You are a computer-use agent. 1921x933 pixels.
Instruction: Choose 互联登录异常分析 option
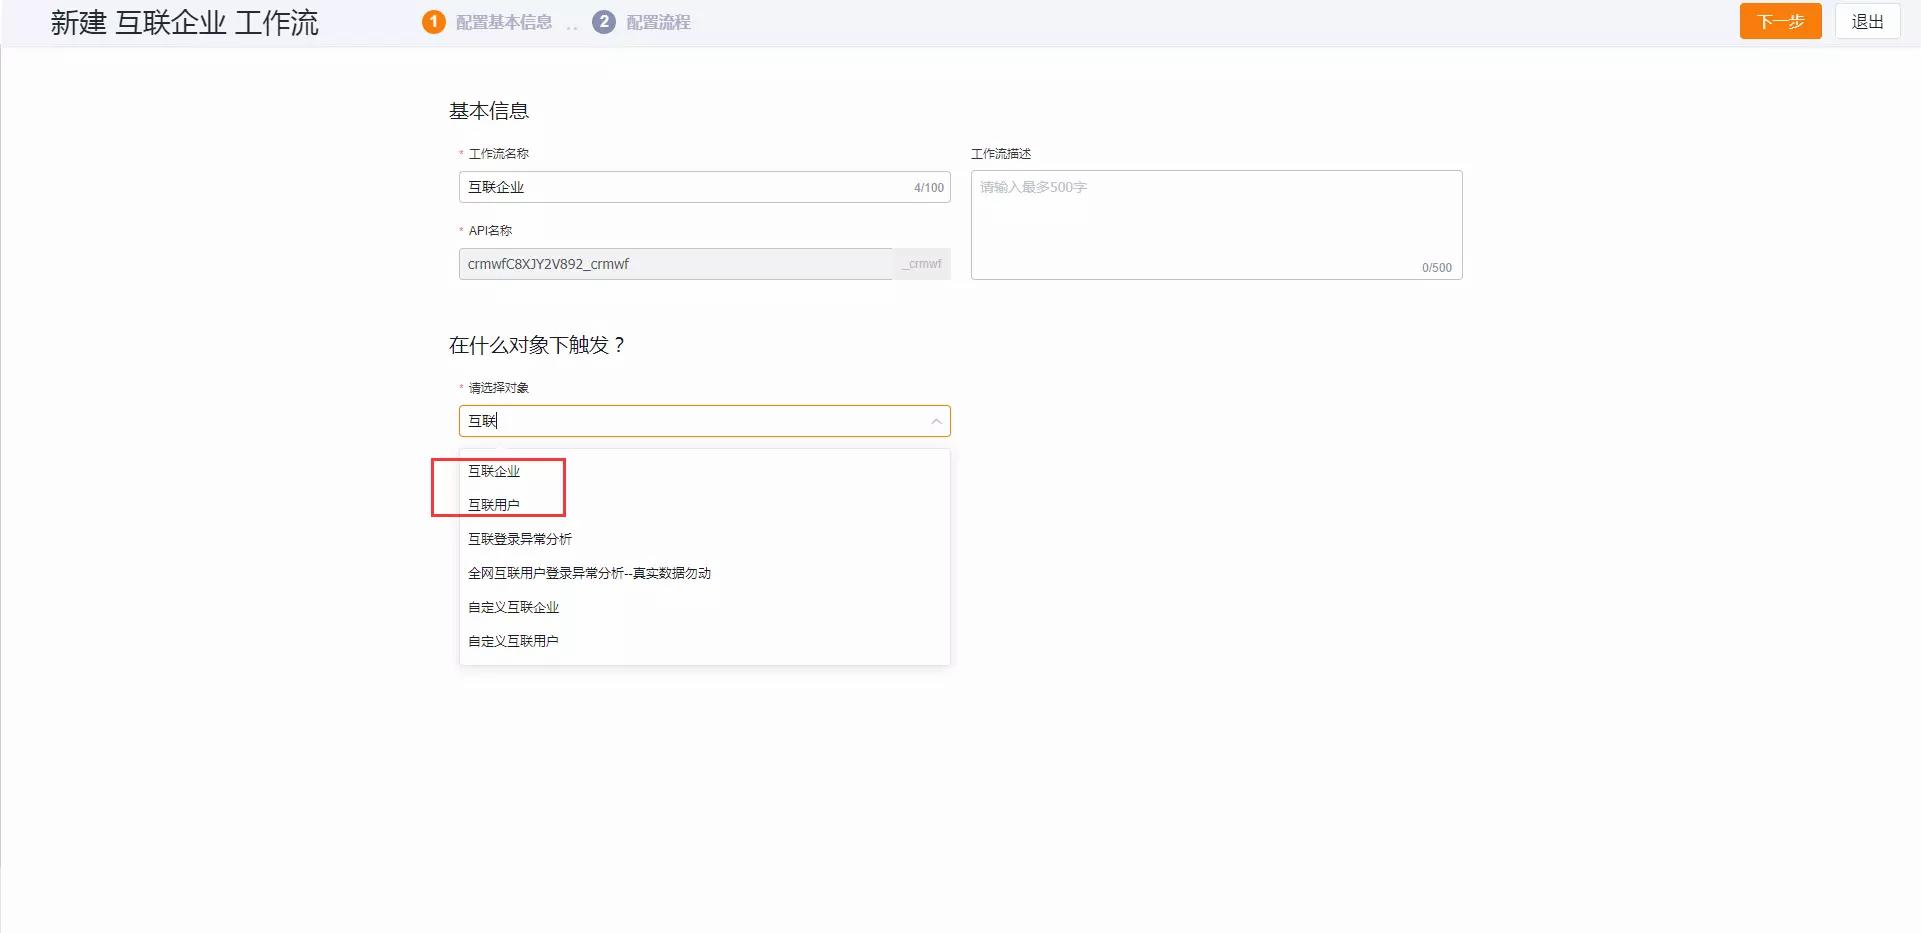click(x=704, y=539)
